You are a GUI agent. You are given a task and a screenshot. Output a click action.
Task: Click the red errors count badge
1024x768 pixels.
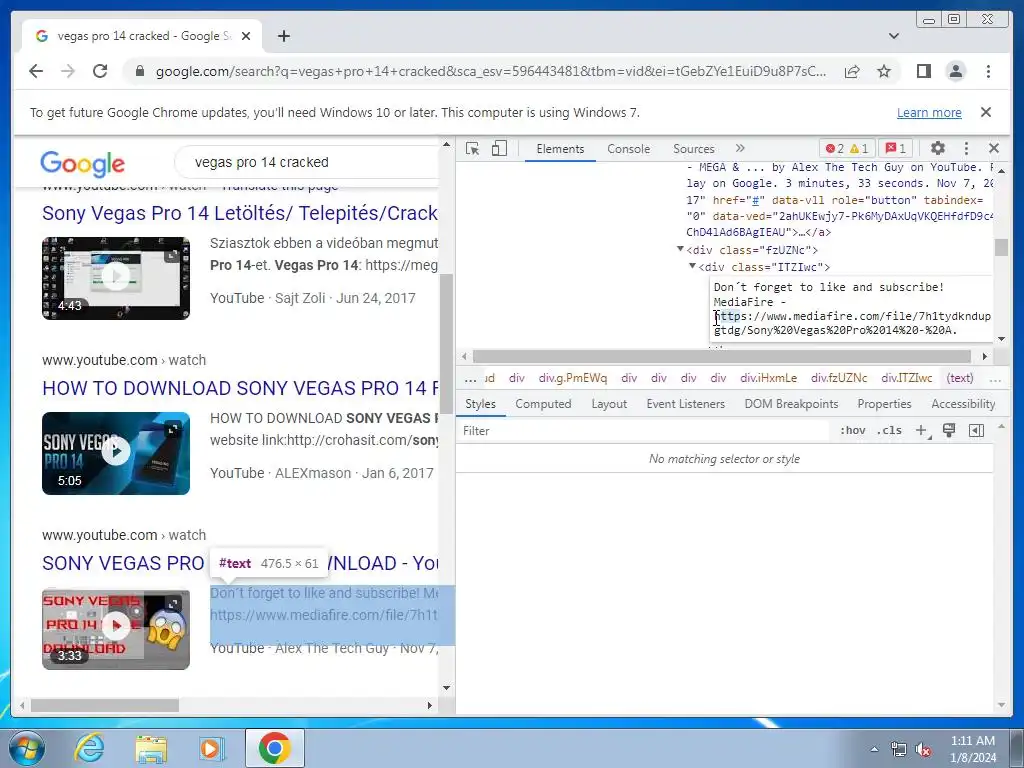pos(835,148)
